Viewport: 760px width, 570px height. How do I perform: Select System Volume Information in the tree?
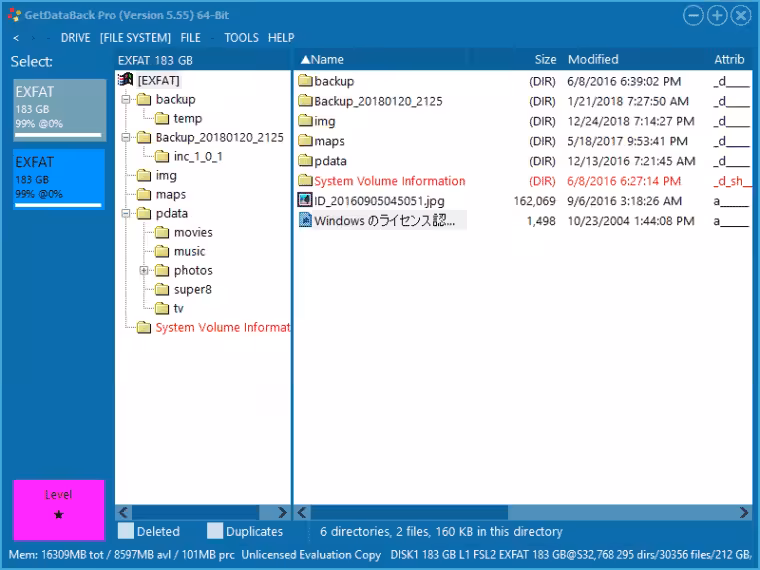click(222, 328)
